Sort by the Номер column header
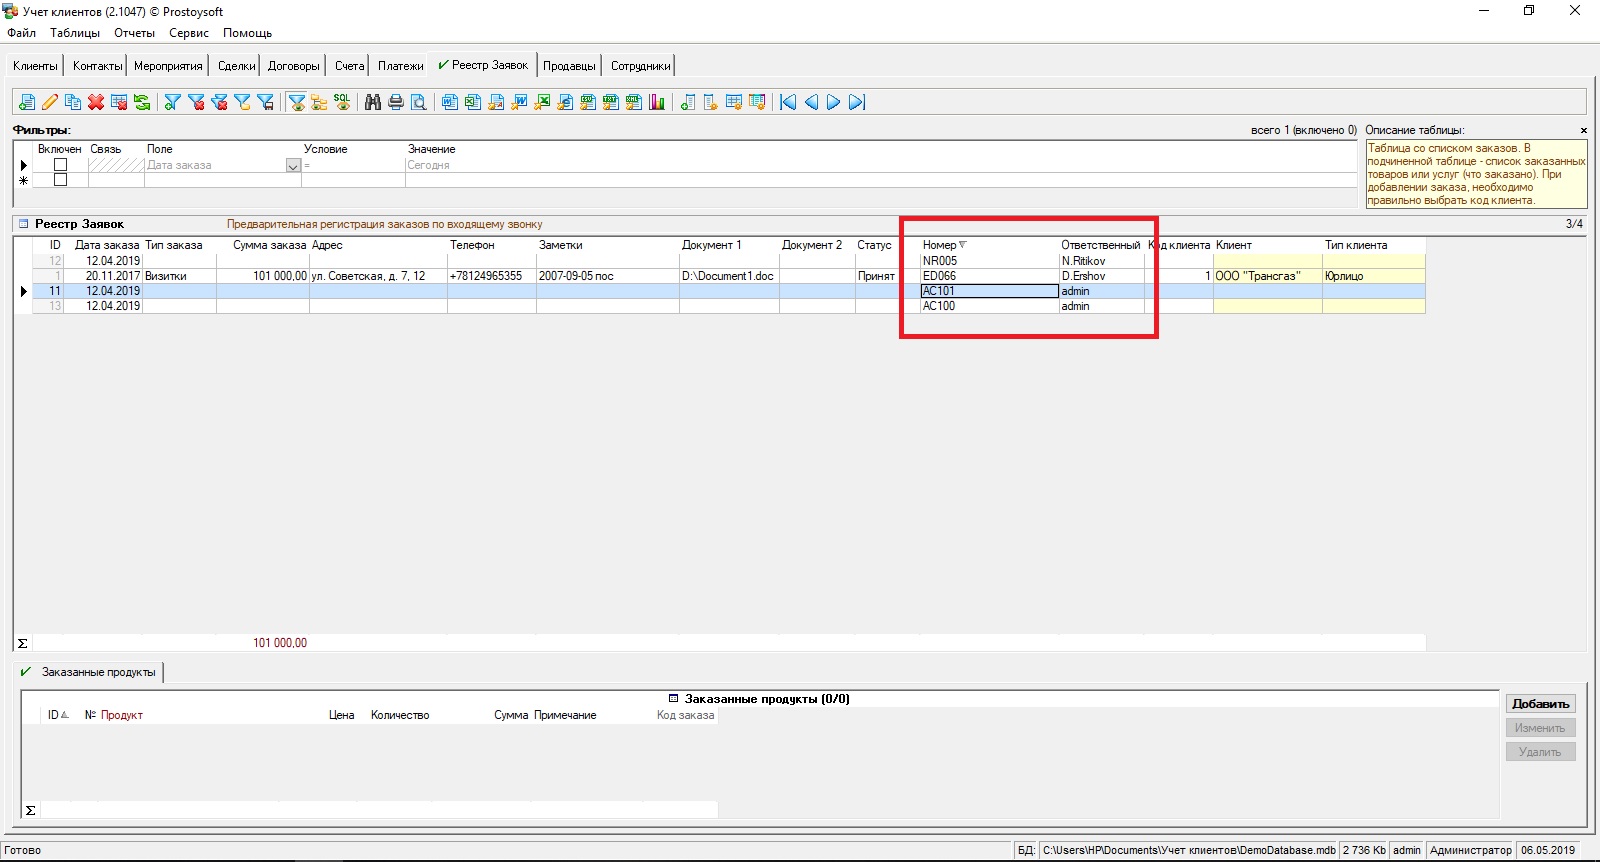 click(x=944, y=245)
